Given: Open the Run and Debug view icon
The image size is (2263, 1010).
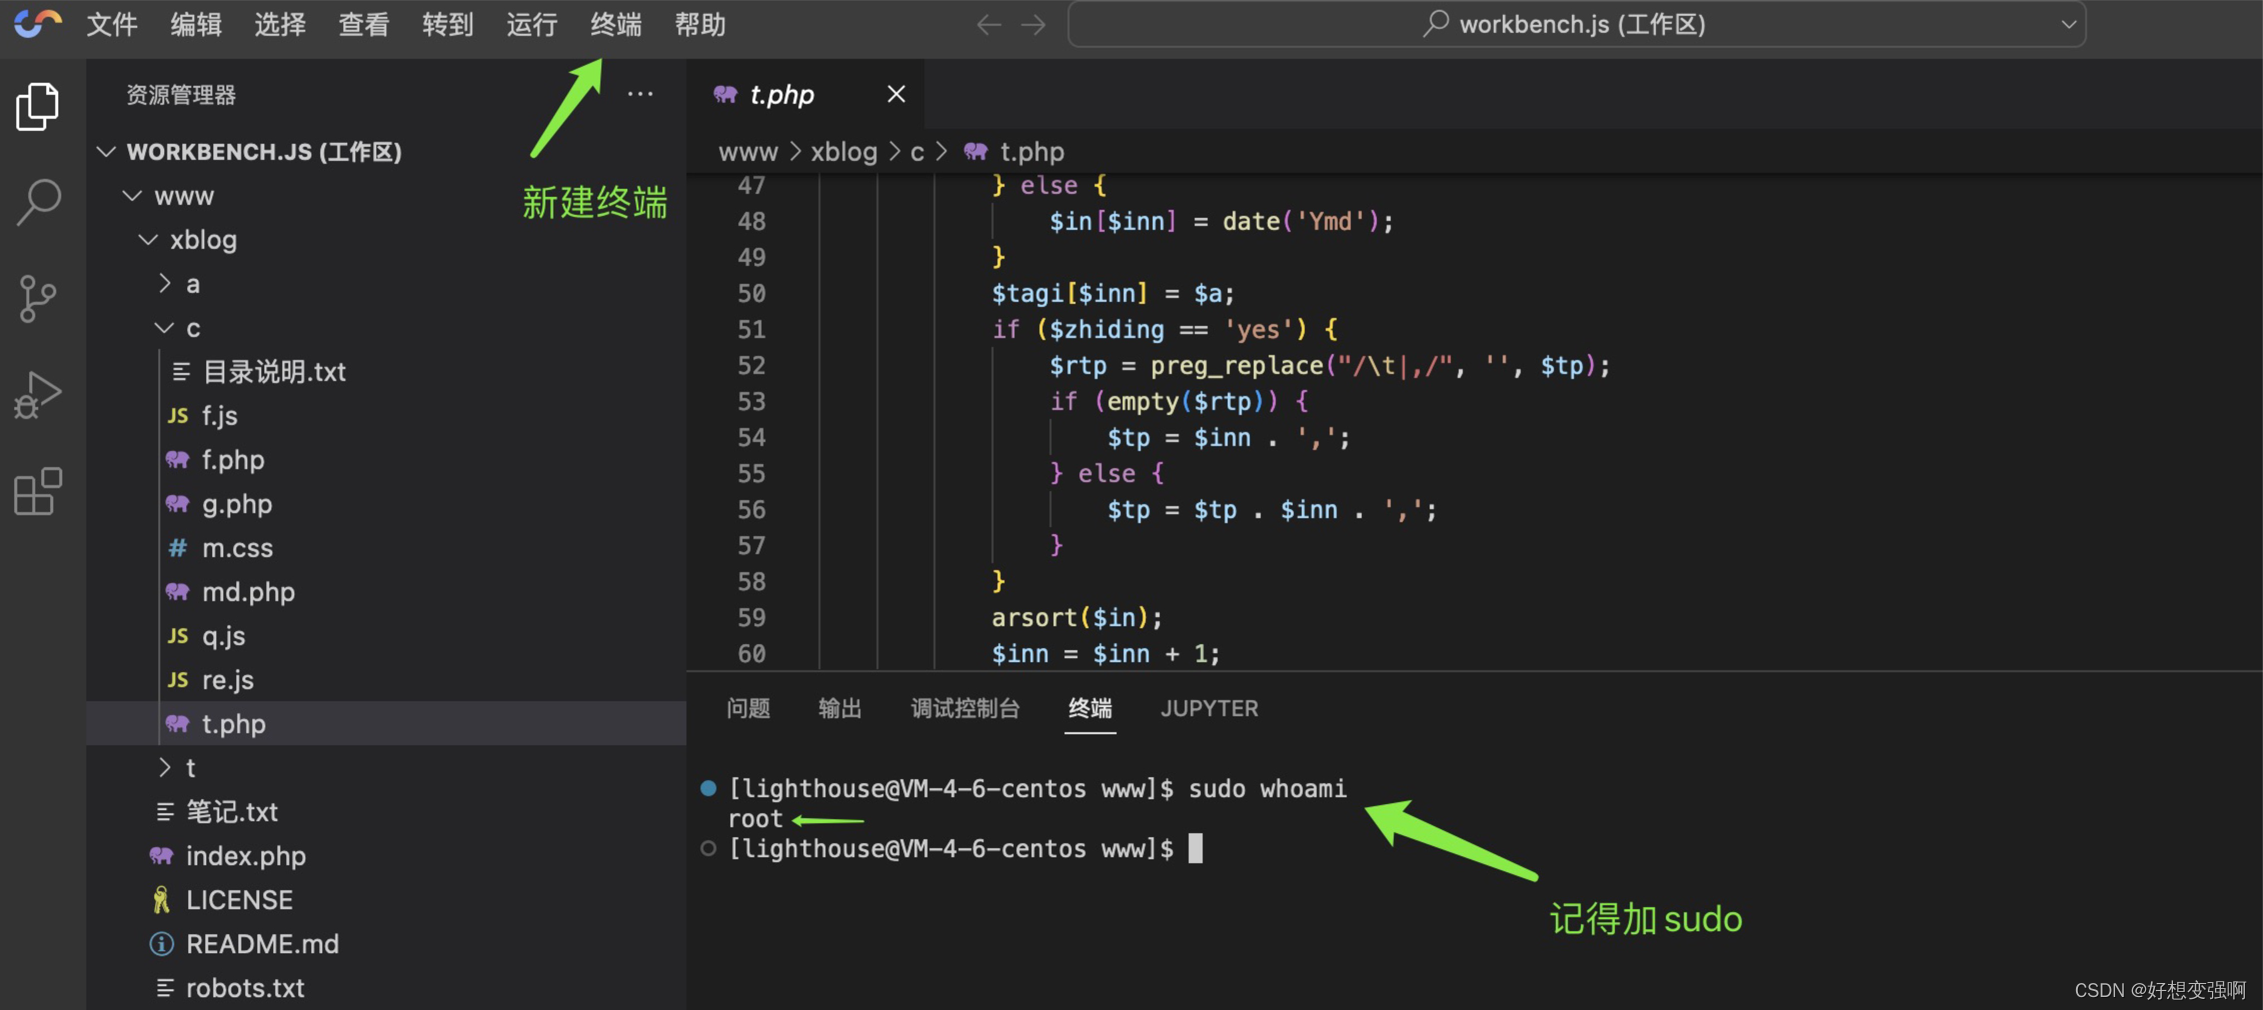Looking at the screenshot, I should (38, 395).
